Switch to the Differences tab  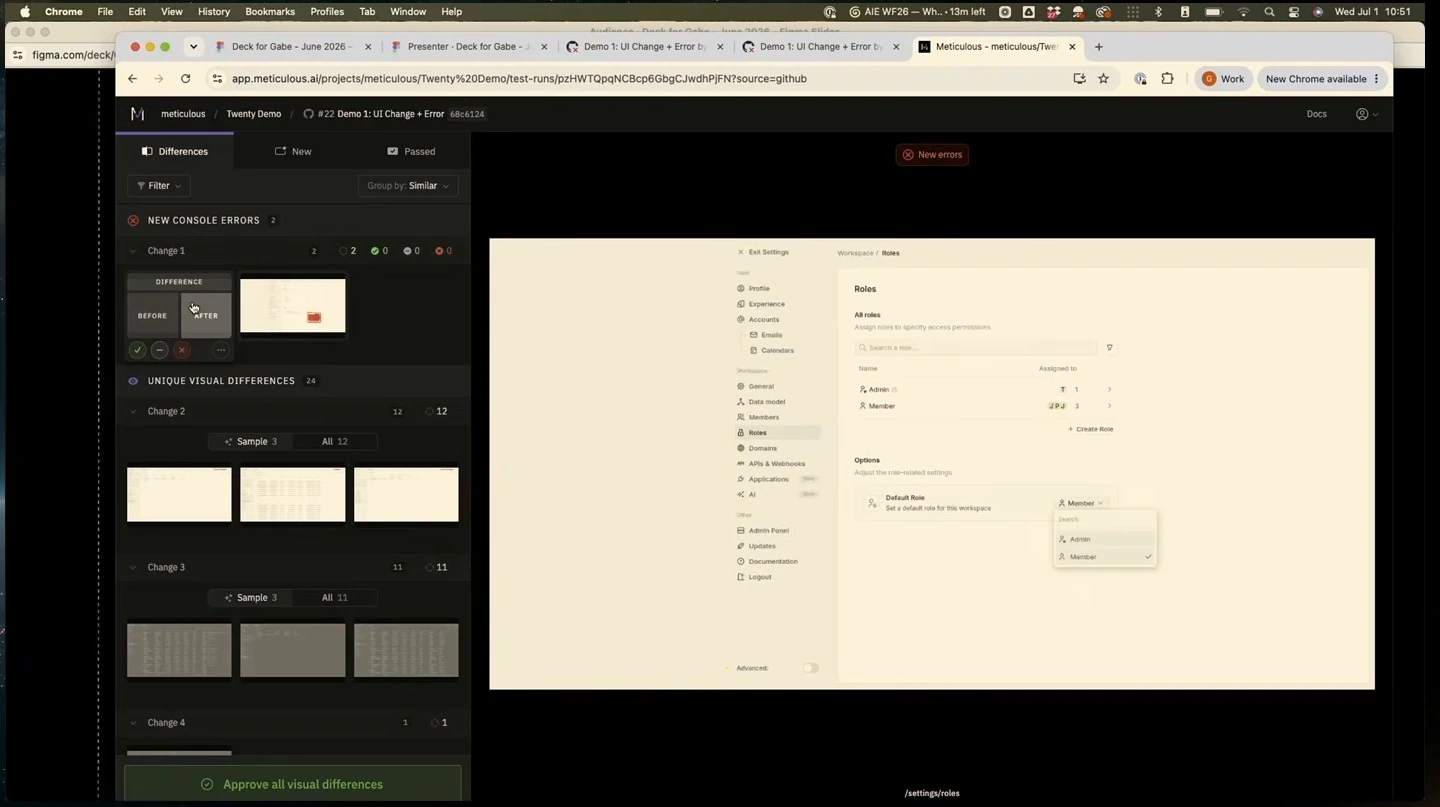(175, 151)
